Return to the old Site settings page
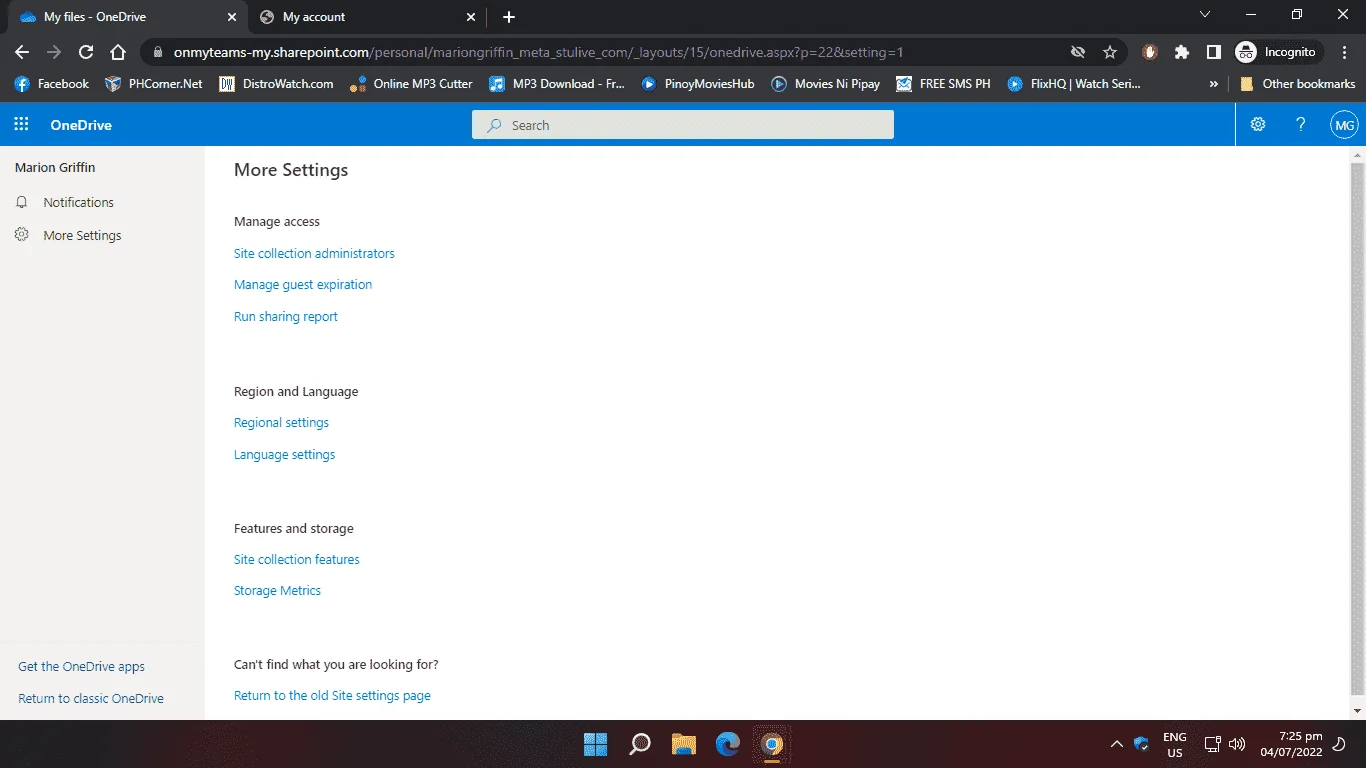Screen dimensions: 1366x768 coord(332,695)
